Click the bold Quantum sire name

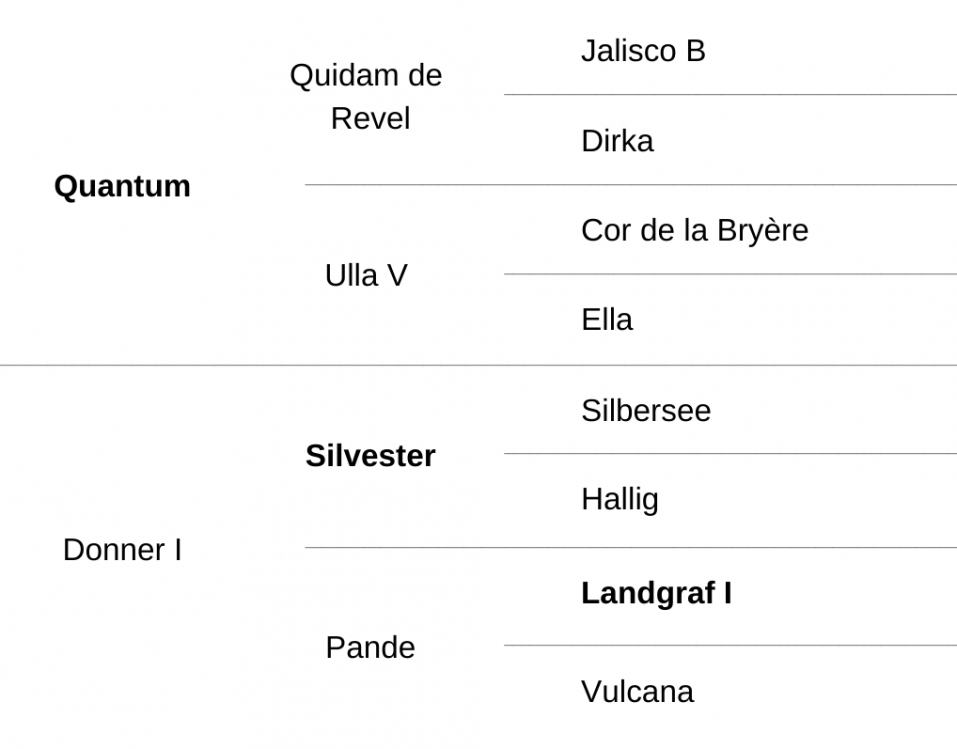122,186
